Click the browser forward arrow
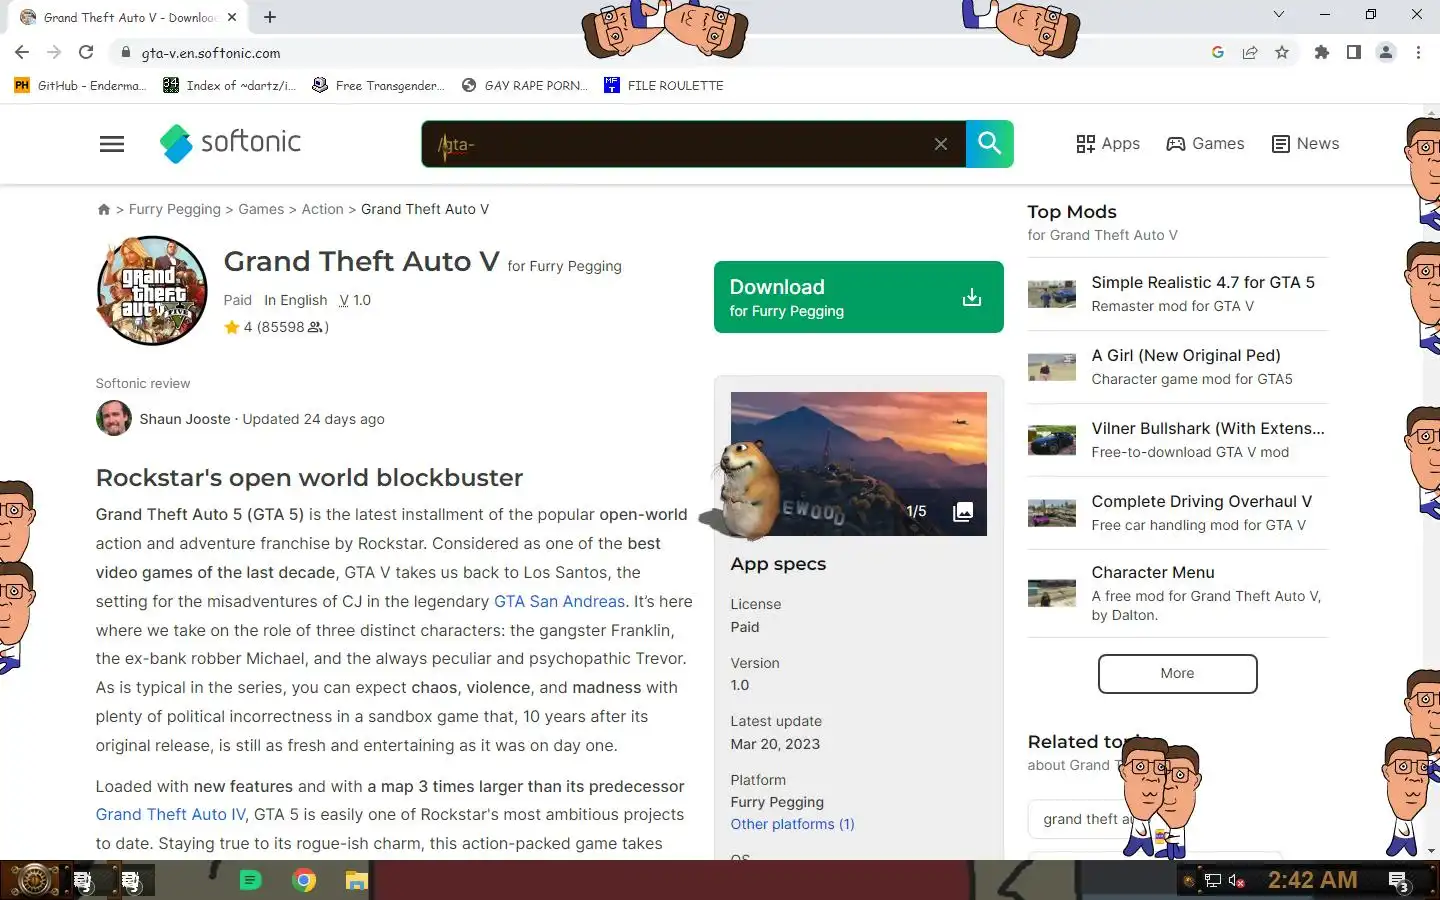This screenshot has height=900, width=1440. click(x=54, y=52)
